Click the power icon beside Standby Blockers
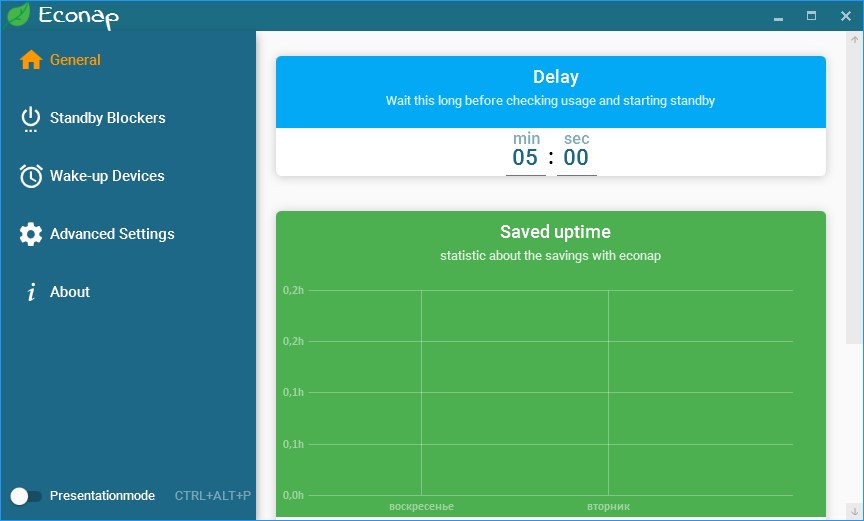Image resolution: width=864 pixels, height=521 pixels. click(31, 118)
